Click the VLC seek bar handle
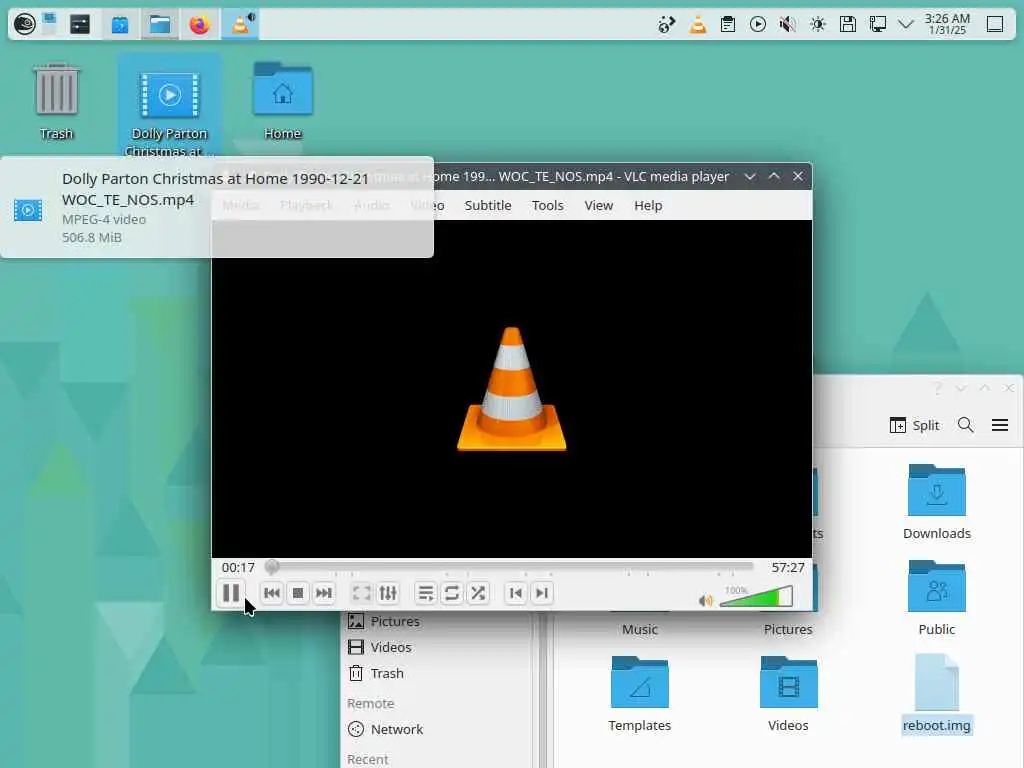Viewport: 1024px width, 768px height. click(x=272, y=567)
